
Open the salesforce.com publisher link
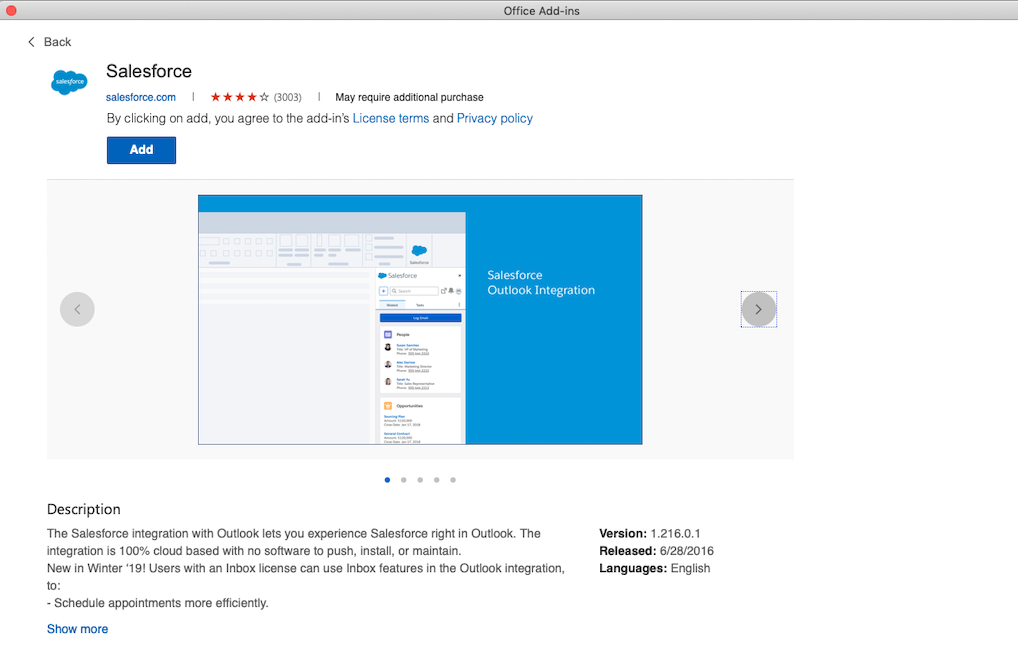(141, 97)
